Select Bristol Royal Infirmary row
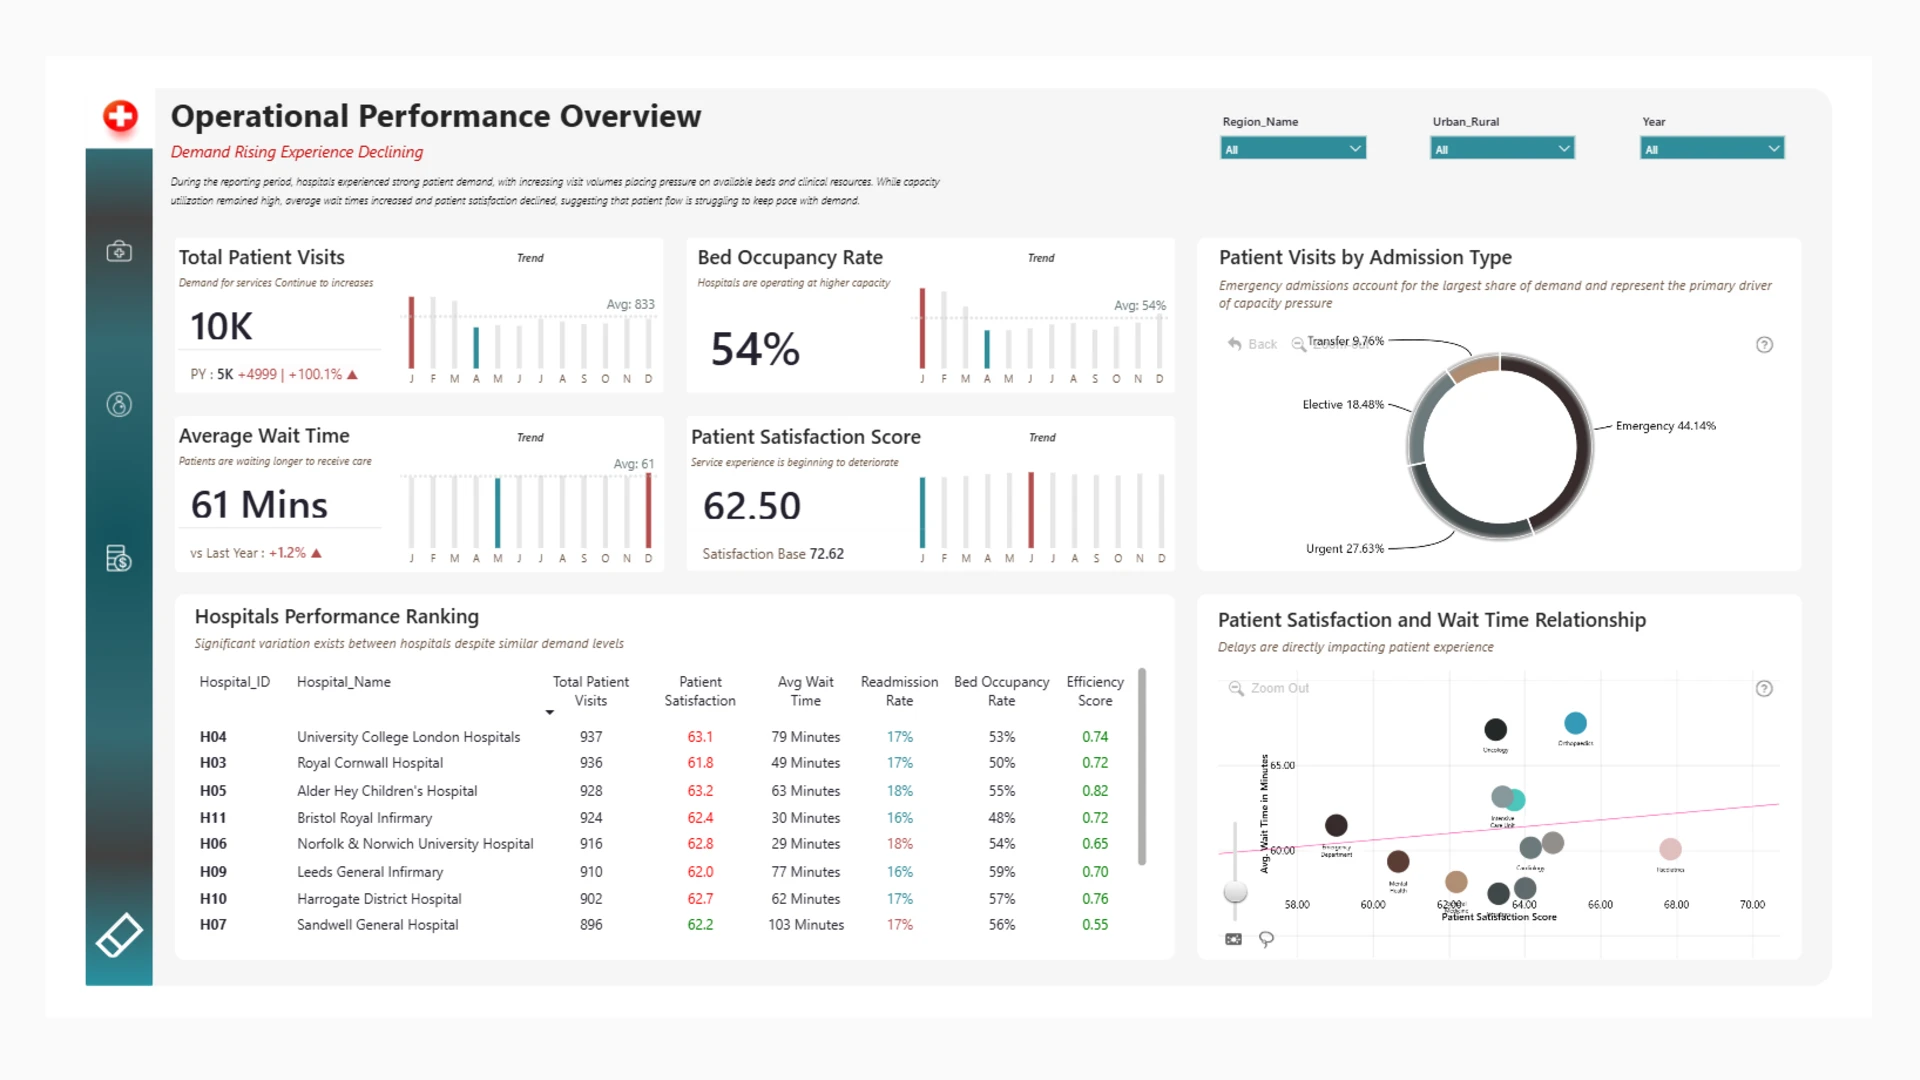Image resolution: width=1920 pixels, height=1080 pixels. pyautogui.click(x=660, y=818)
